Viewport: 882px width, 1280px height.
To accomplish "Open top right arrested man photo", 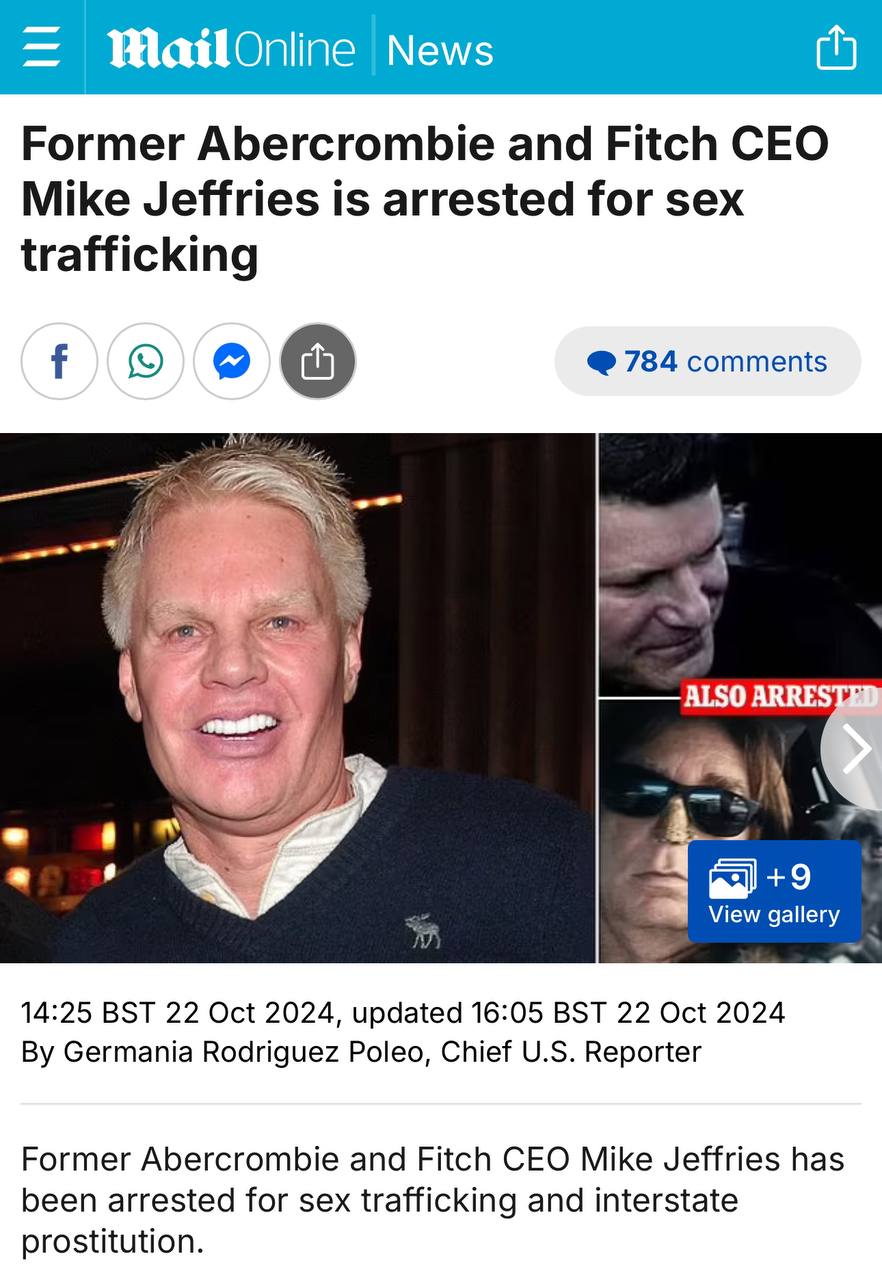I will click(x=740, y=565).
